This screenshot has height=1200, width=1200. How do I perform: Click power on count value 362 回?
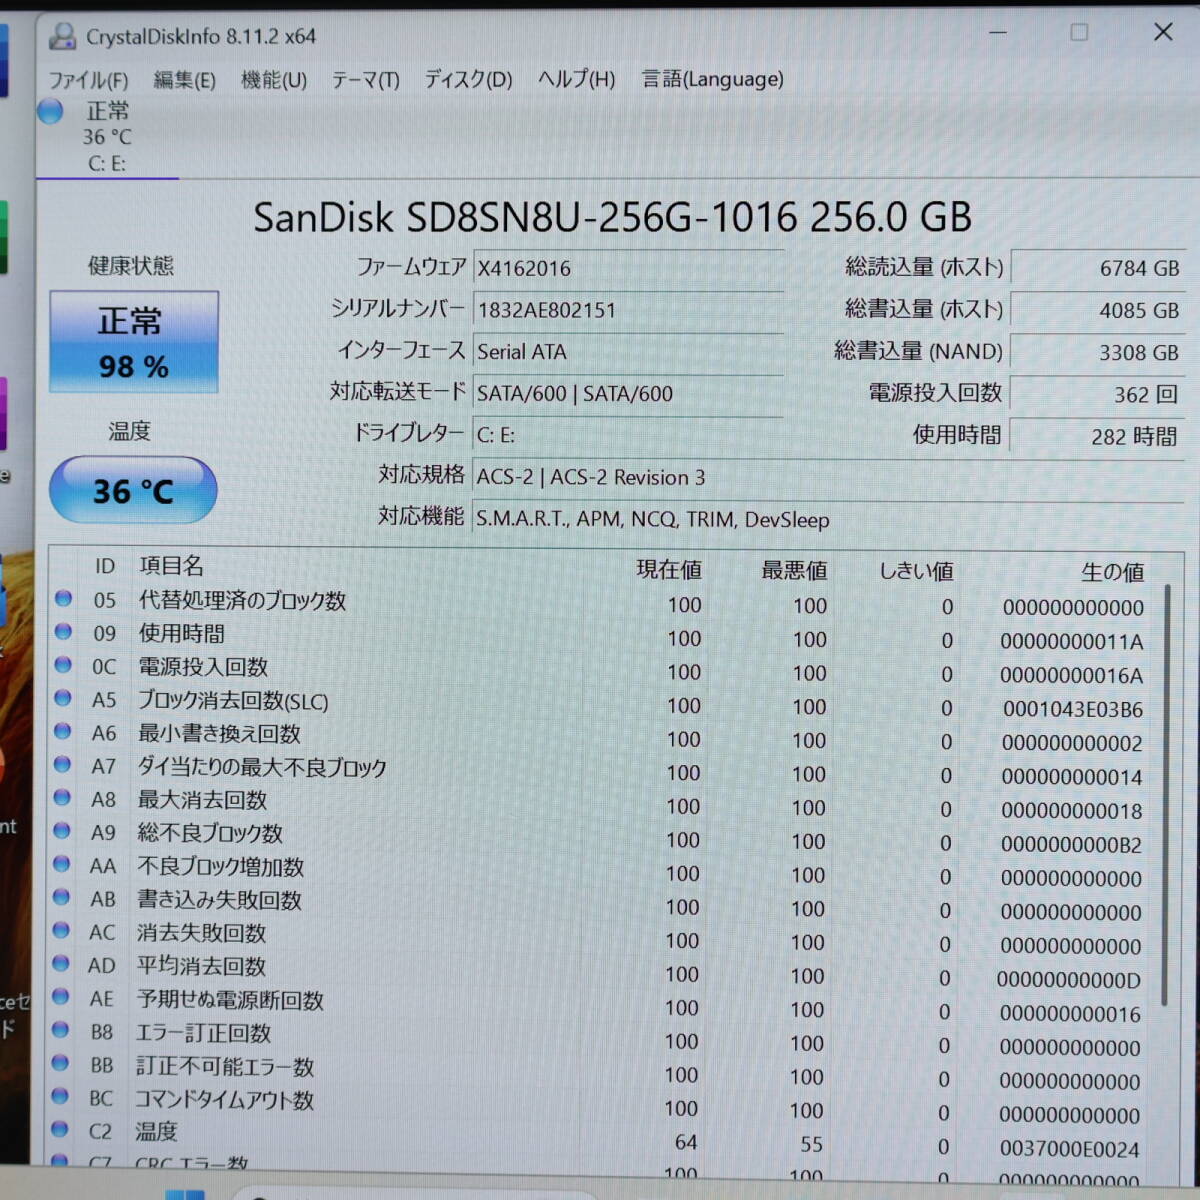point(1098,394)
